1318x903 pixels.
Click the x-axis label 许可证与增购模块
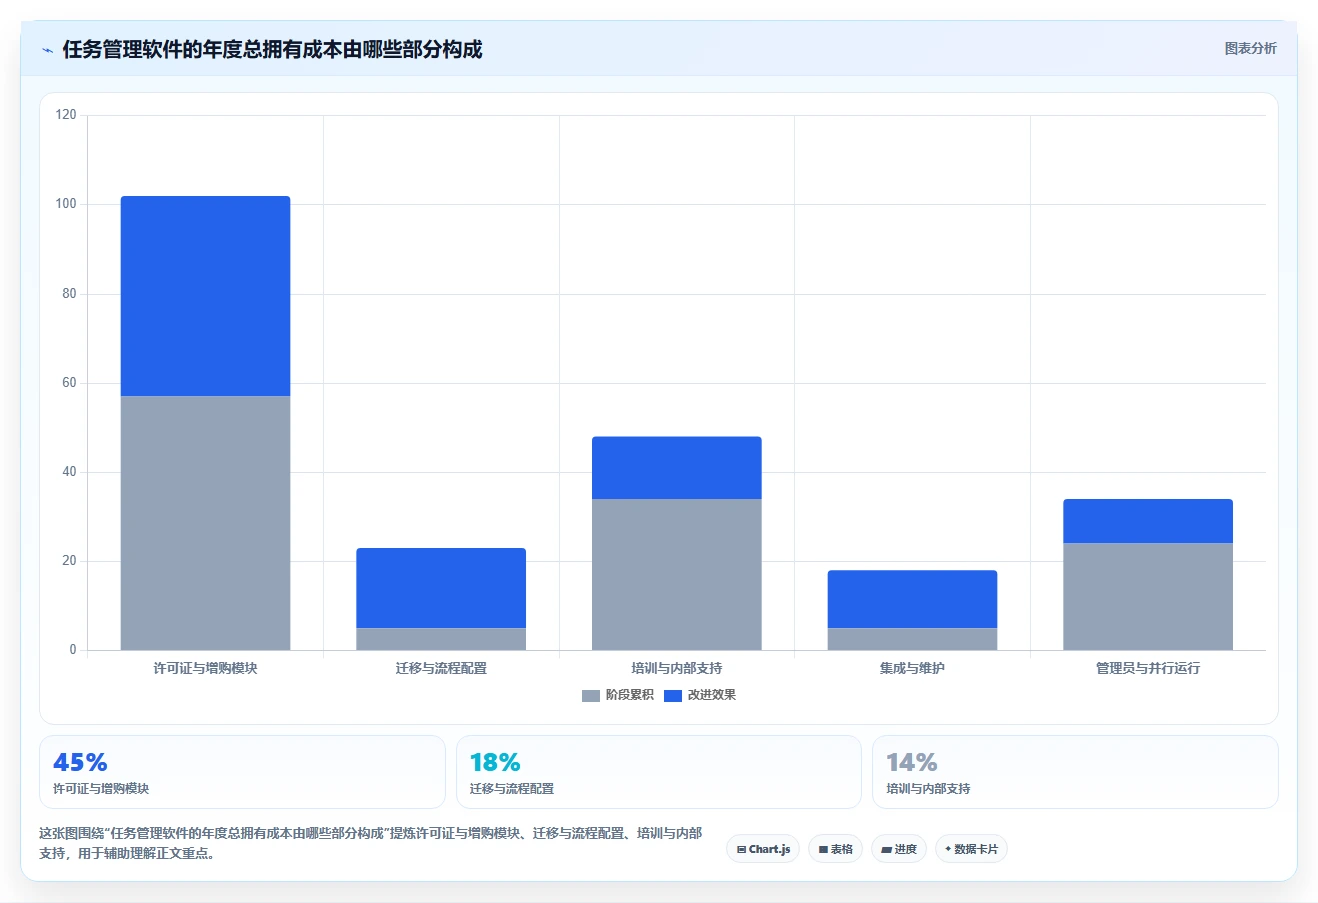click(205, 668)
